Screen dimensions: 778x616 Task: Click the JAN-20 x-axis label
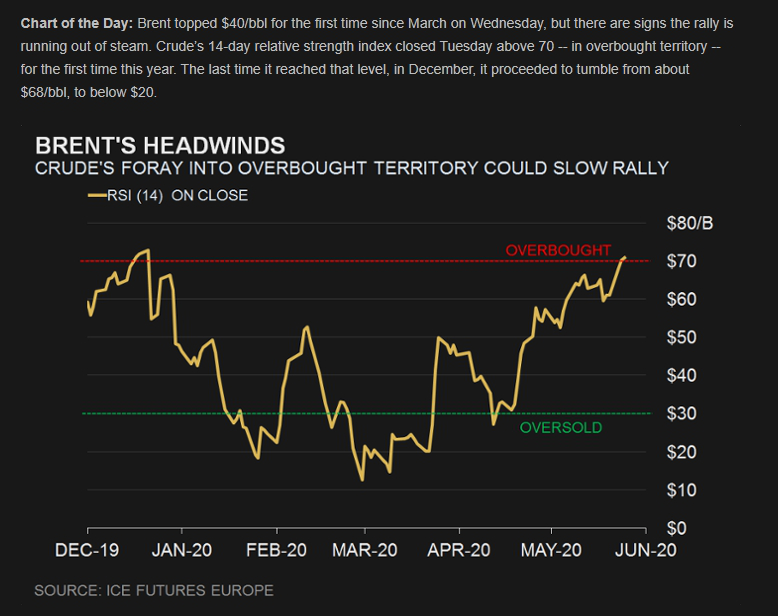pyautogui.click(x=182, y=550)
